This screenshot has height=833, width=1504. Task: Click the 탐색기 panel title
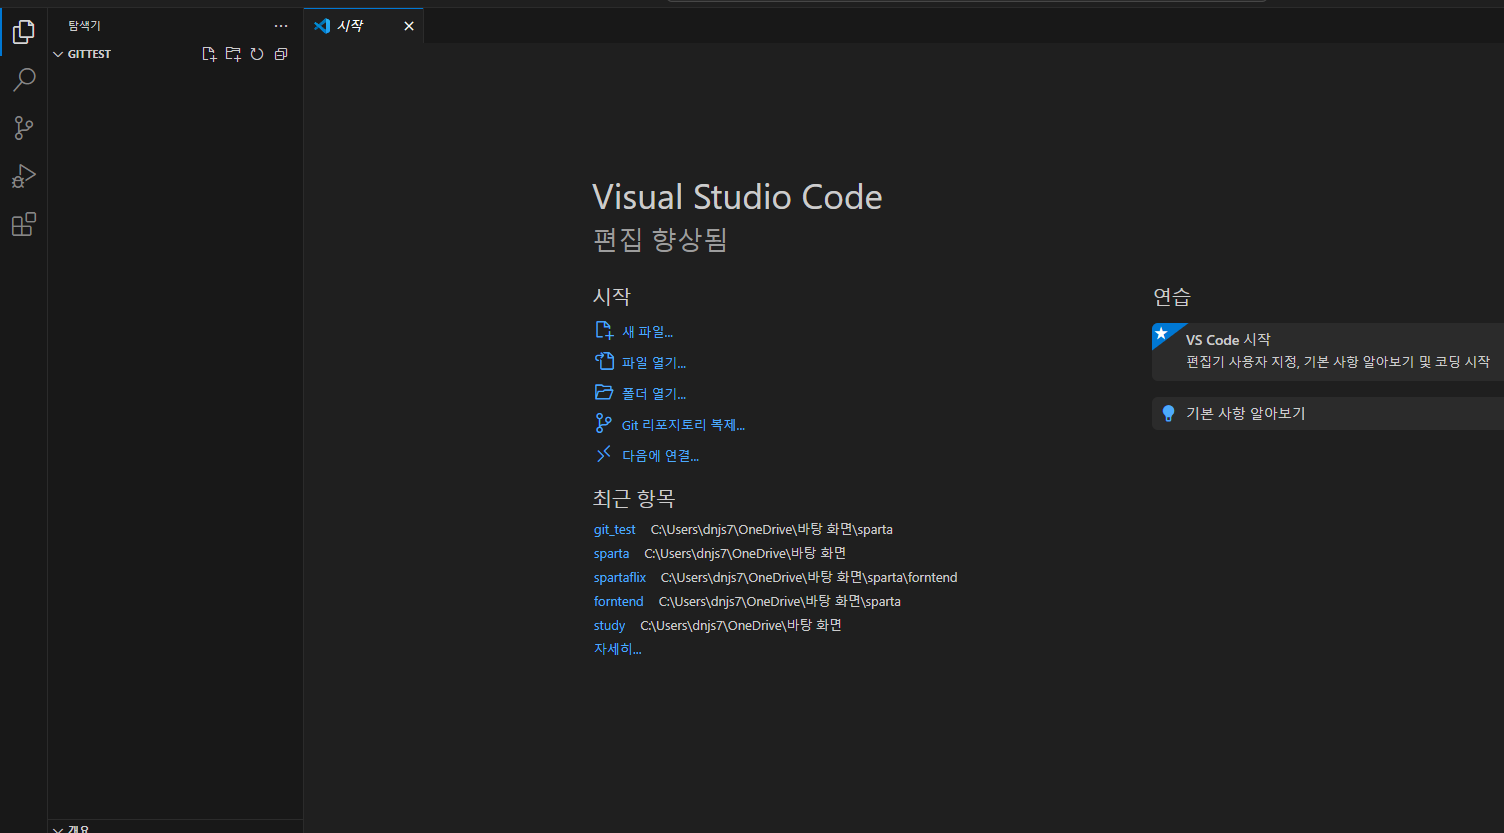(84, 26)
